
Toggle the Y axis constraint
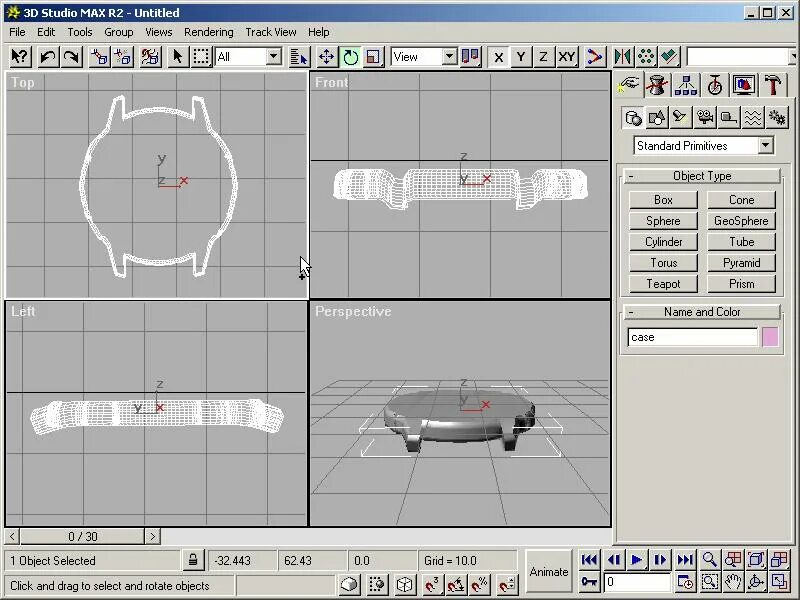coord(521,57)
